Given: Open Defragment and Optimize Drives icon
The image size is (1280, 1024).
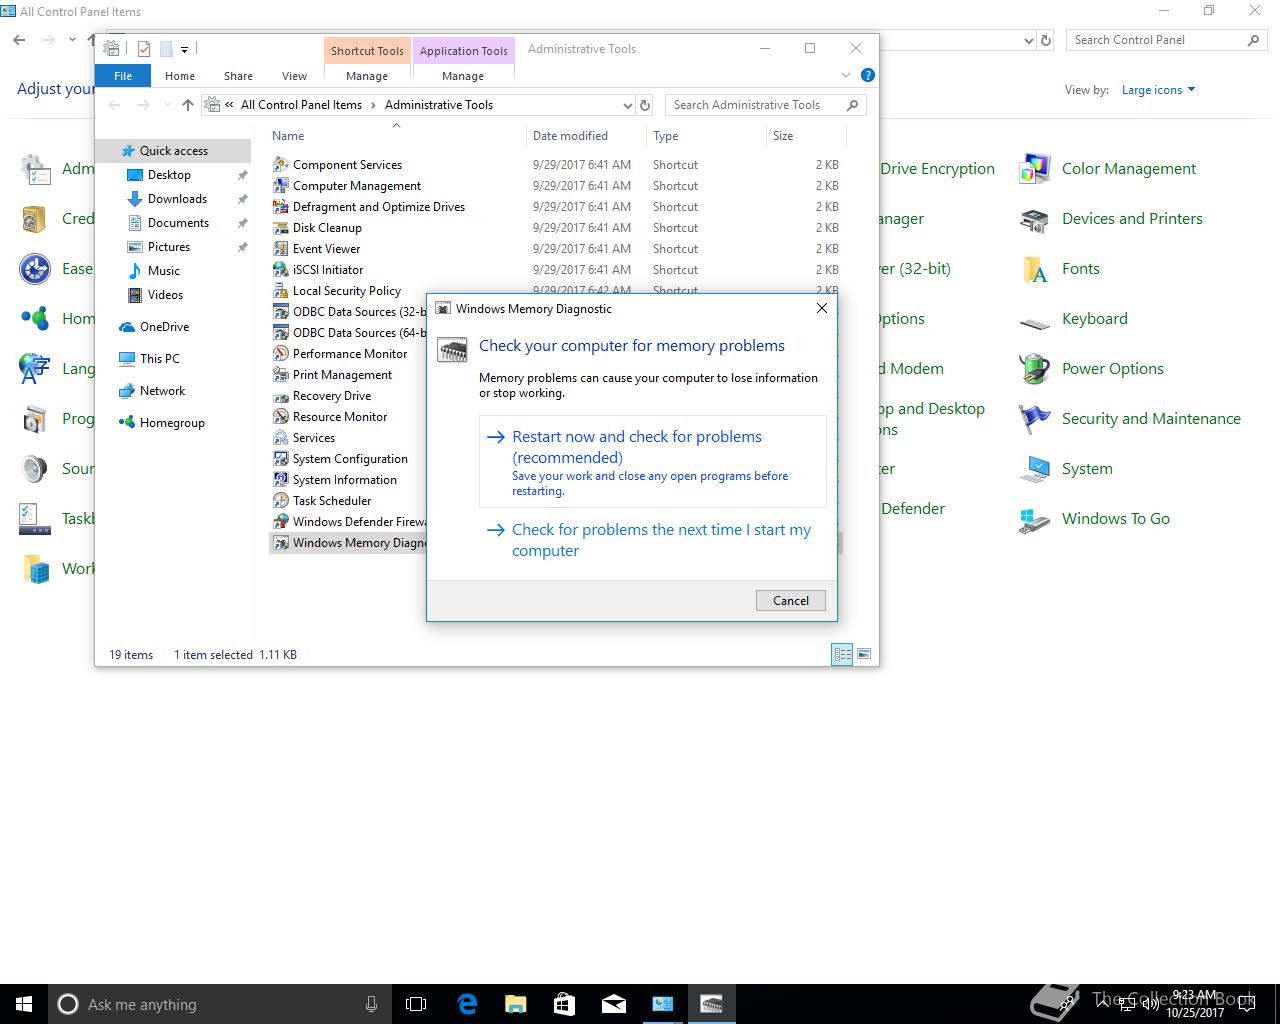Looking at the screenshot, I should click(x=281, y=207).
